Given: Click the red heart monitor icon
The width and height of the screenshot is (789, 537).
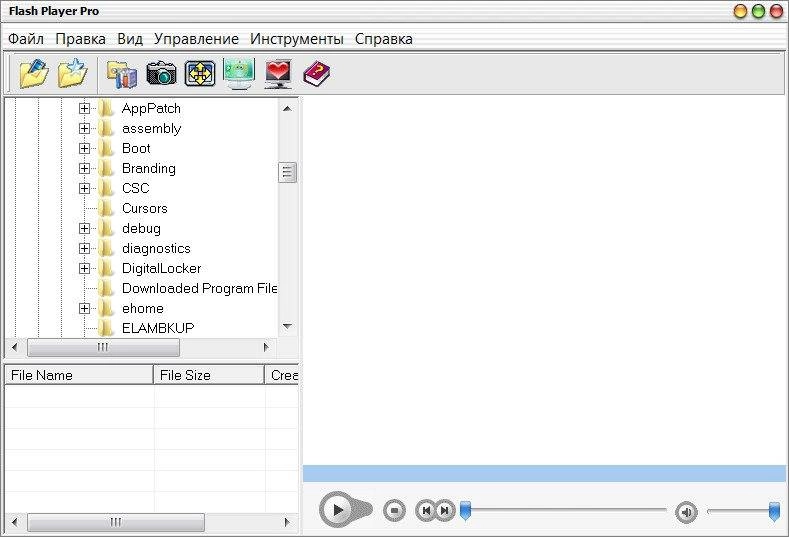Looking at the screenshot, I should point(278,74).
